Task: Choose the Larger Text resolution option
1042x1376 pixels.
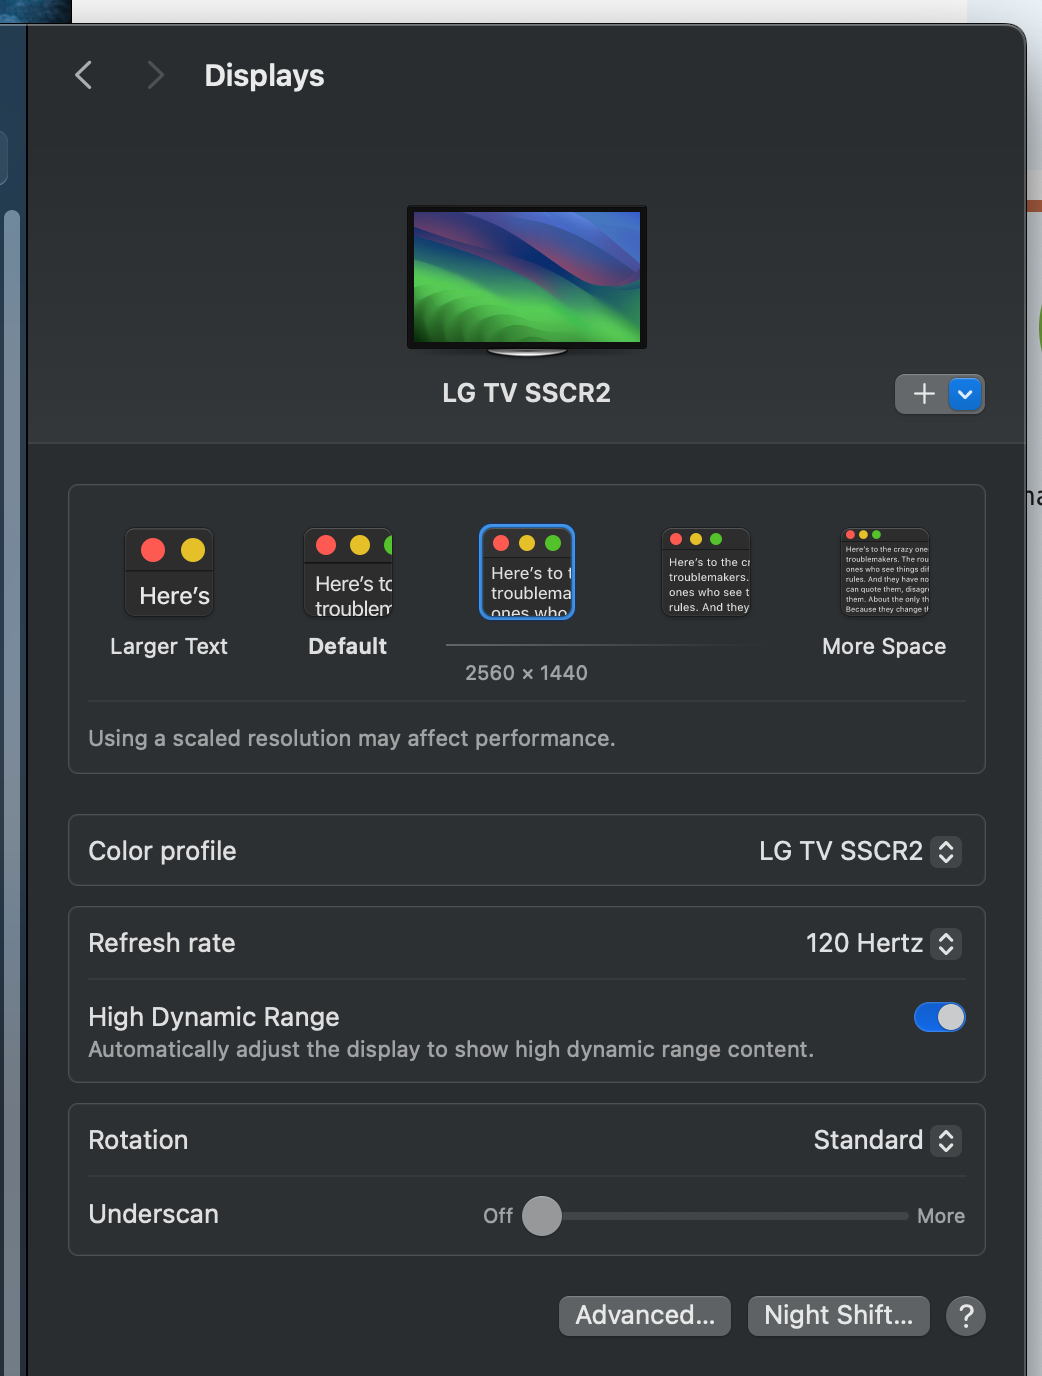Action: click(169, 572)
